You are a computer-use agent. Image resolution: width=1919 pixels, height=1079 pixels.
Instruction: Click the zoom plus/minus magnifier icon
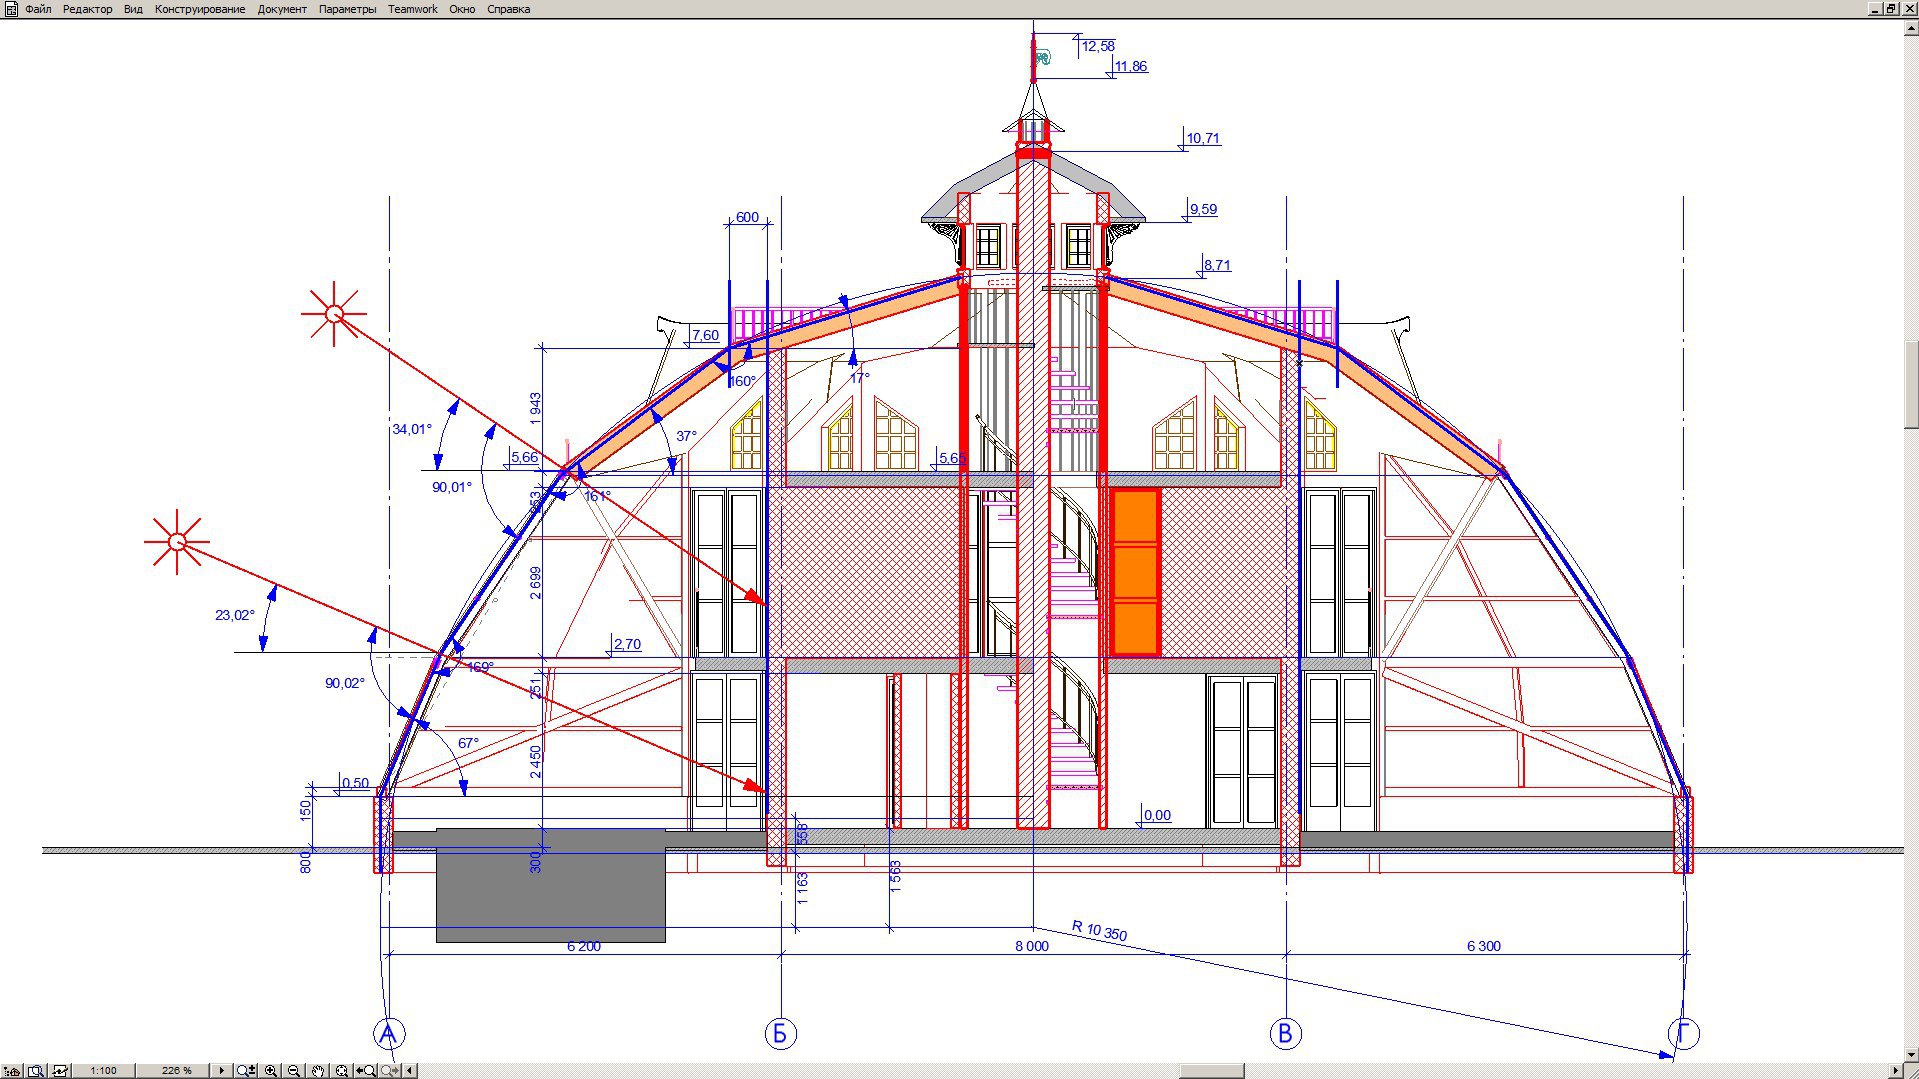(x=246, y=1070)
